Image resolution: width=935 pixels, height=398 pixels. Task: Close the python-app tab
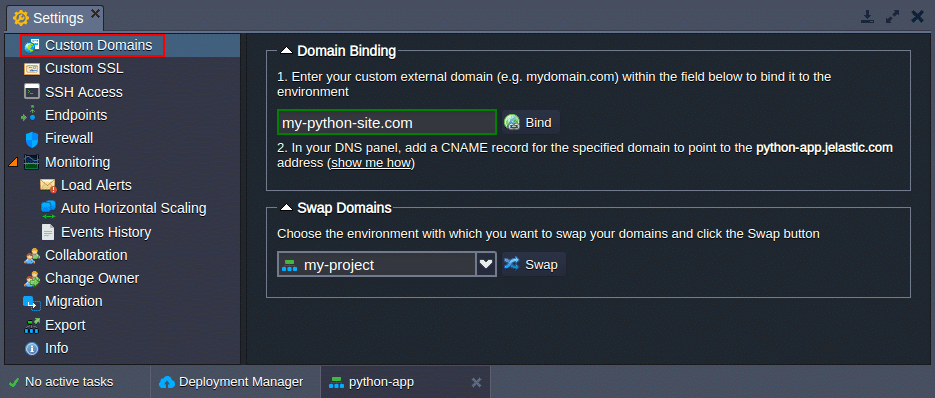pyautogui.click(x=476, y=382)
